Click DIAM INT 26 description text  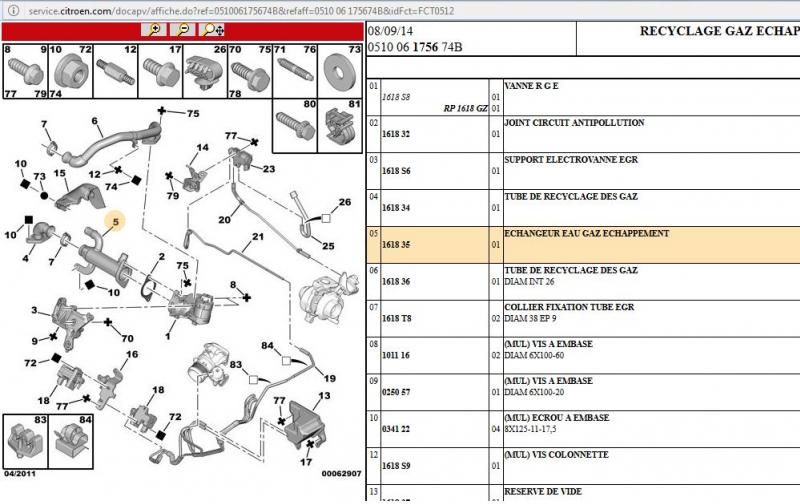pos(529,282)
